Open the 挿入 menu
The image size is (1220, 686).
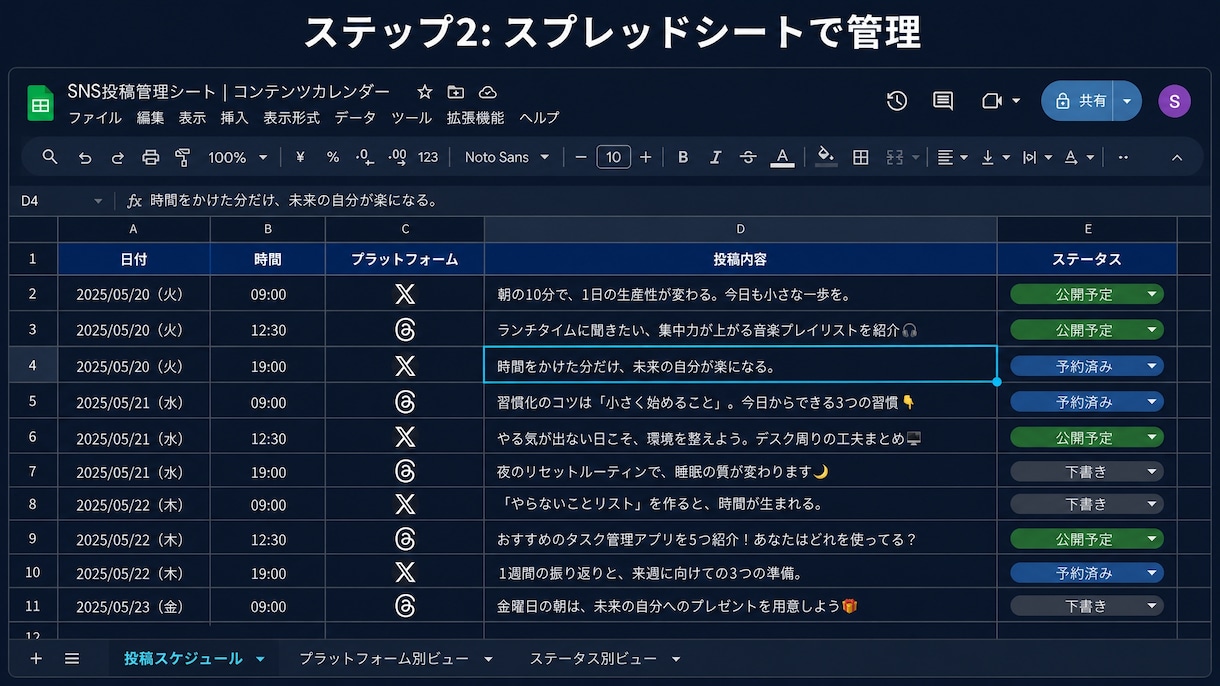point(234,118)
